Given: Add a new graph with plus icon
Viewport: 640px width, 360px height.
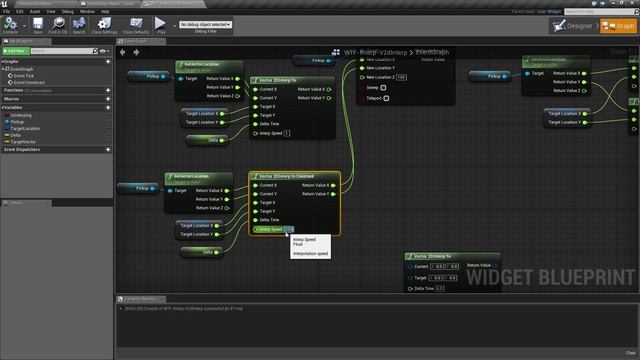Looking at the screenshot, I should coord(108,62).
